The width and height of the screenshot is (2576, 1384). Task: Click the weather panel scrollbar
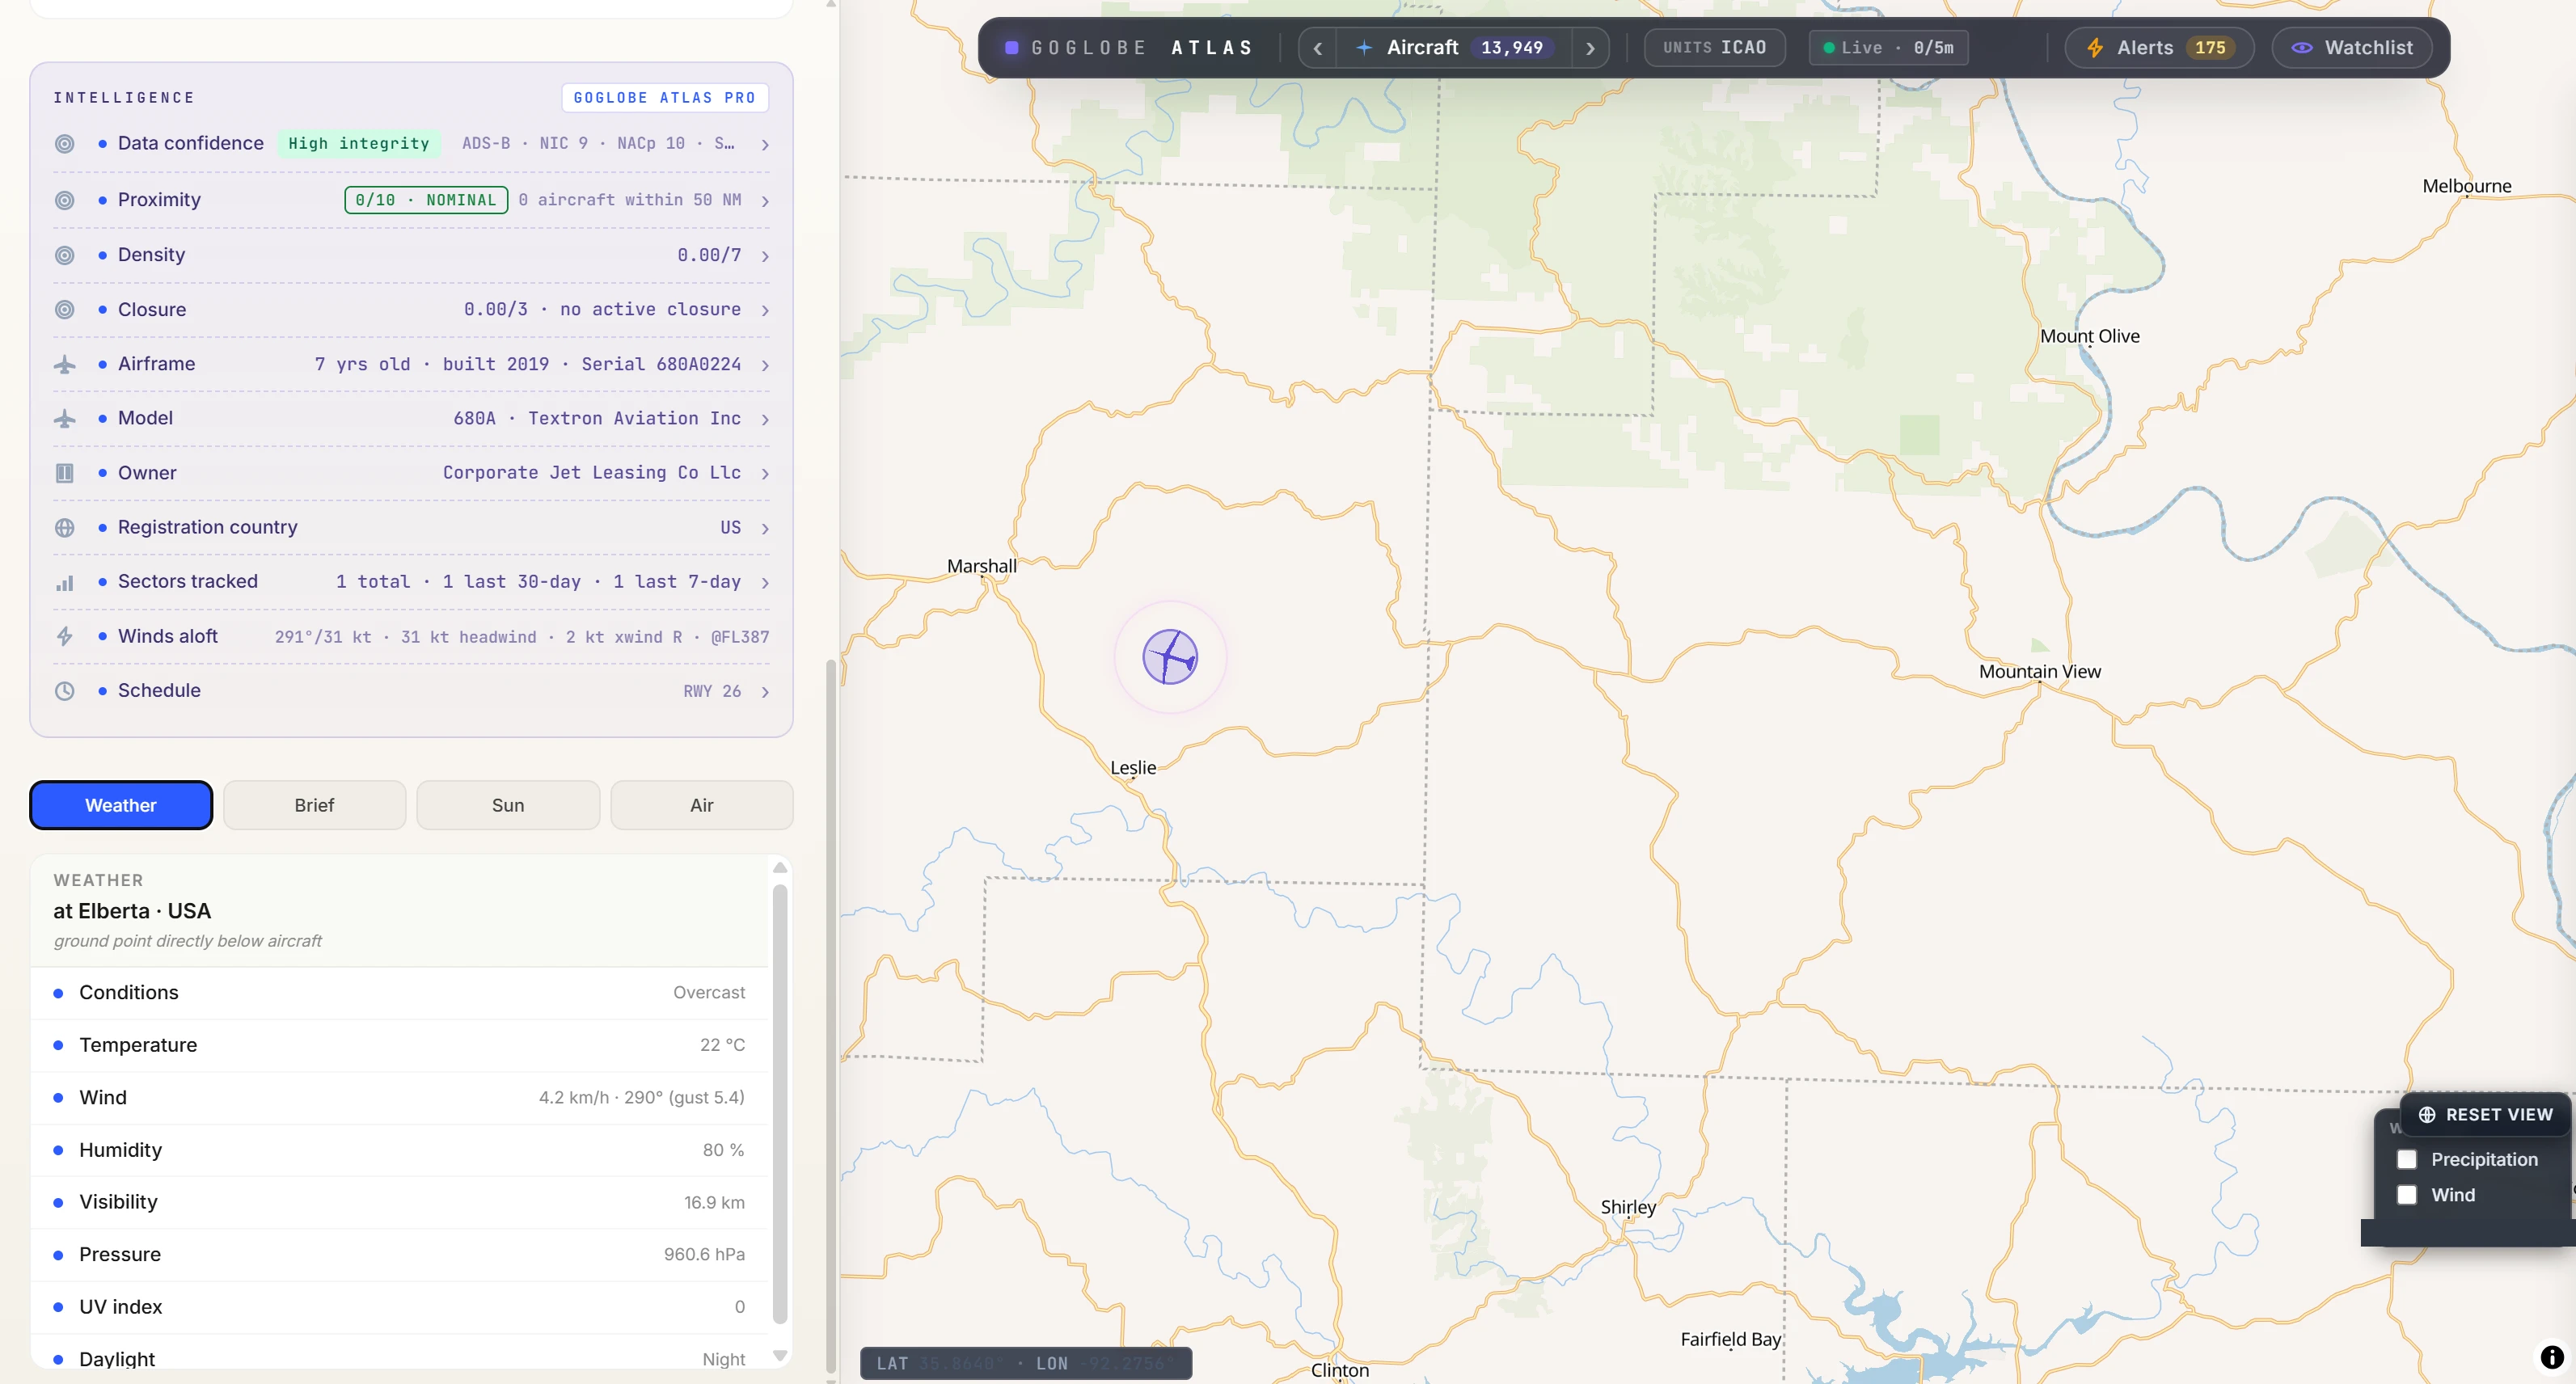tap(780, 1104)
